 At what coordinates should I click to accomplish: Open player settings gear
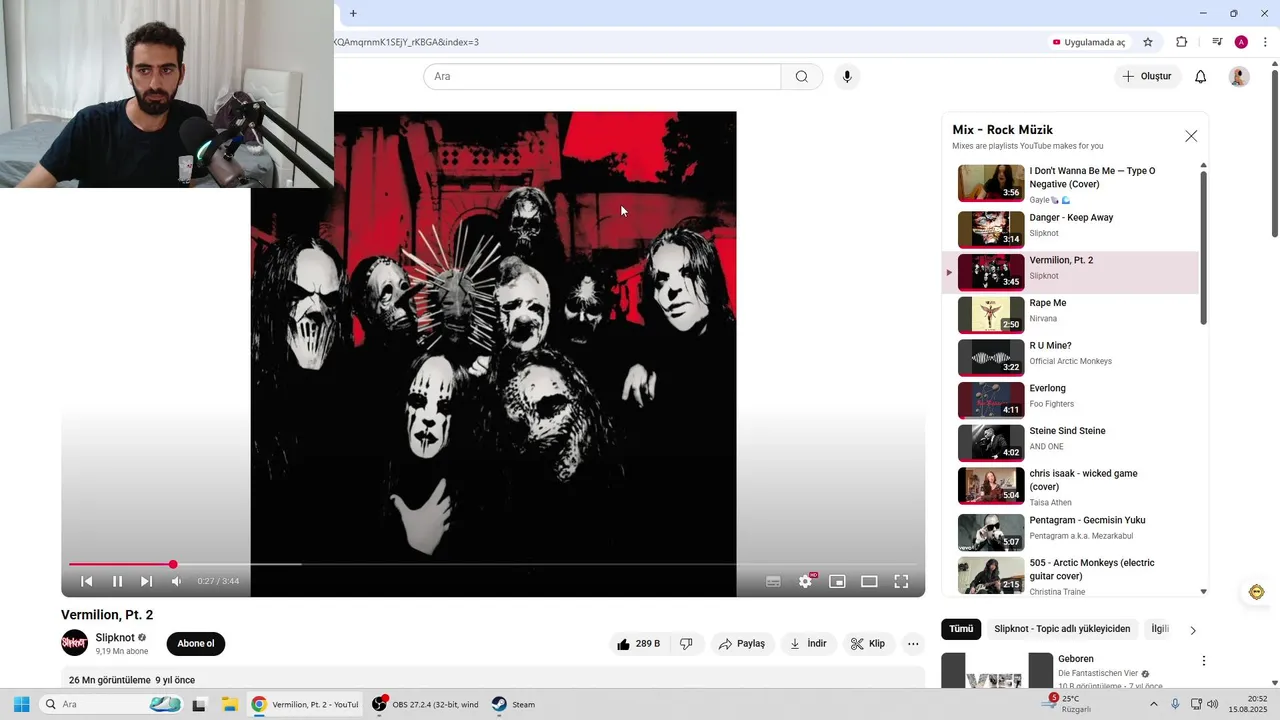tap(805, 581)
